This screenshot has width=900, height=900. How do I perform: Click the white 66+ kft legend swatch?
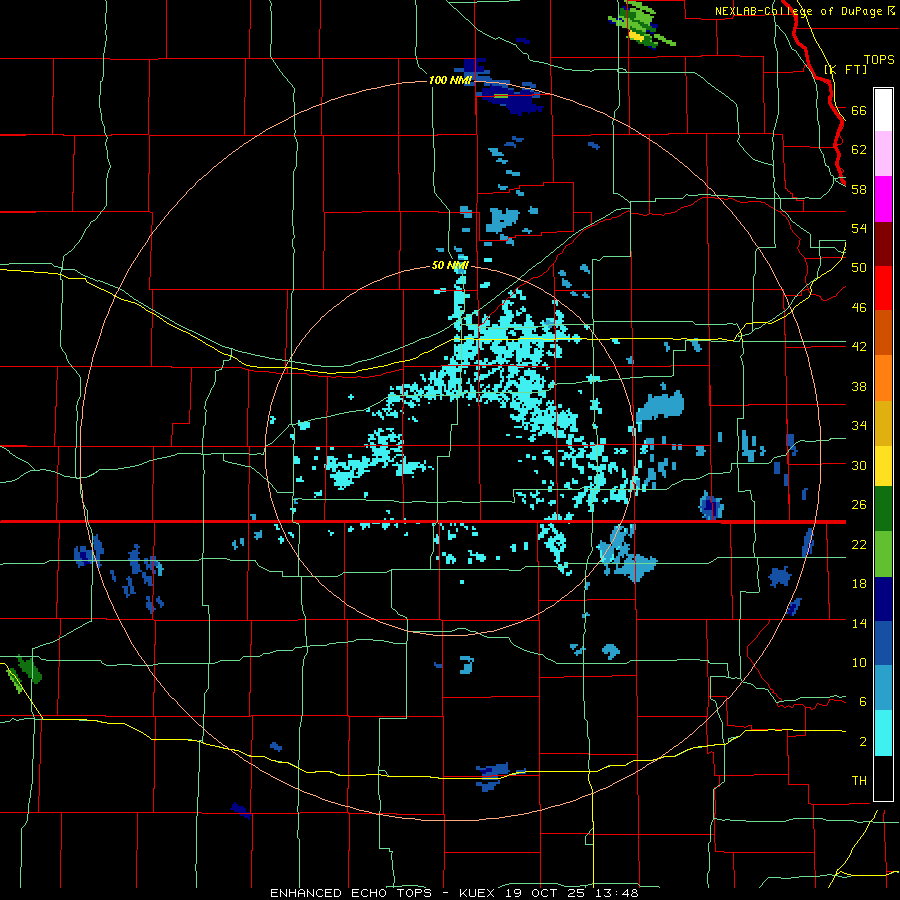(x=883, y=110)
